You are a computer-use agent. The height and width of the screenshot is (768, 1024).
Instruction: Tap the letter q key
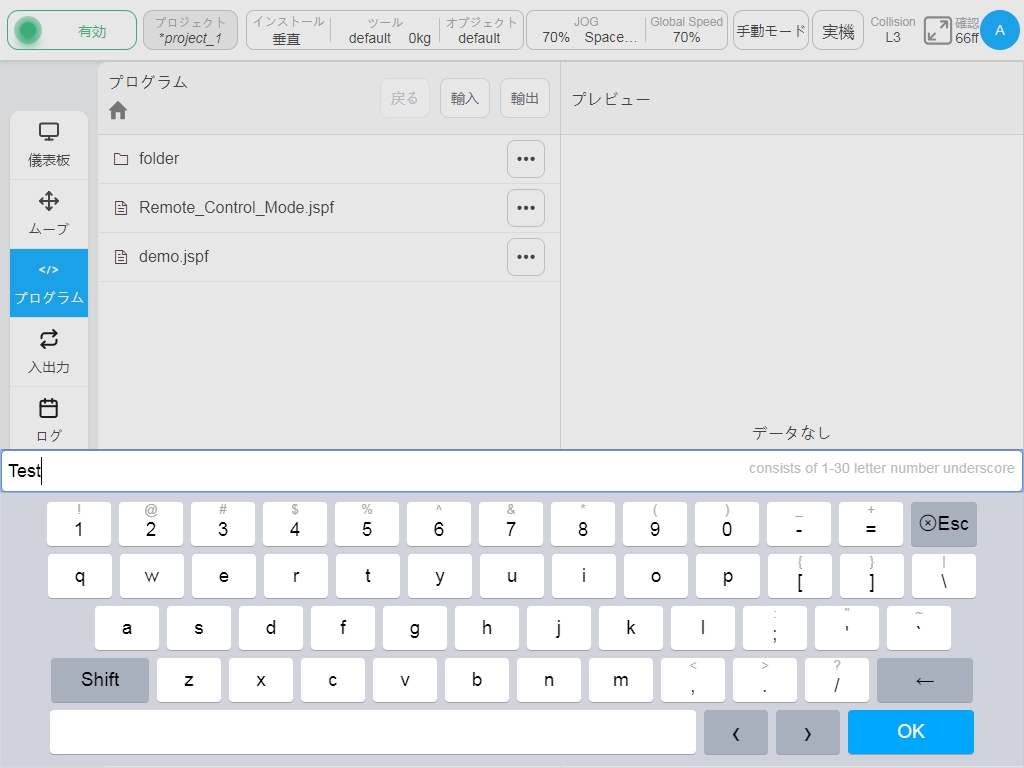(x=80, y=576)
